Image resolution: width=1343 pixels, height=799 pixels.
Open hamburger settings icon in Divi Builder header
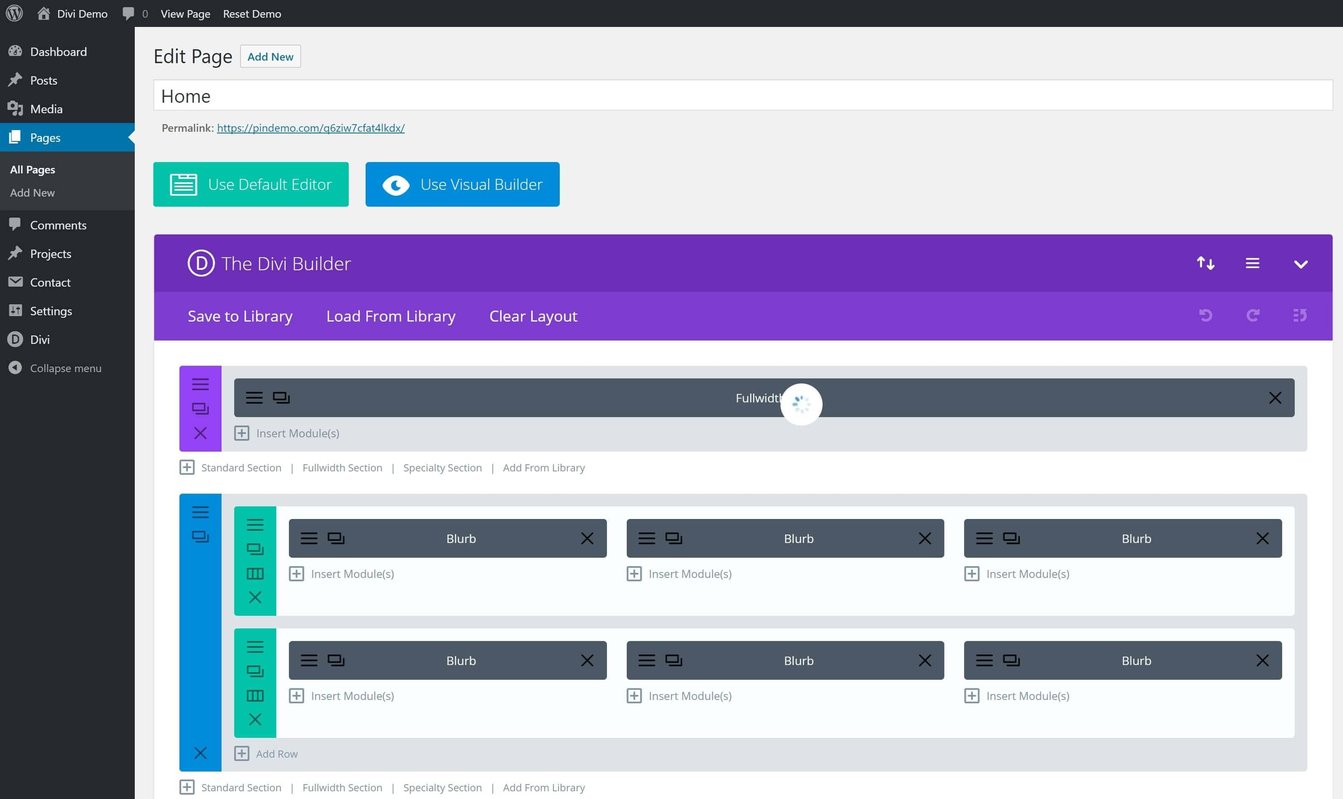pos(1252,263)
